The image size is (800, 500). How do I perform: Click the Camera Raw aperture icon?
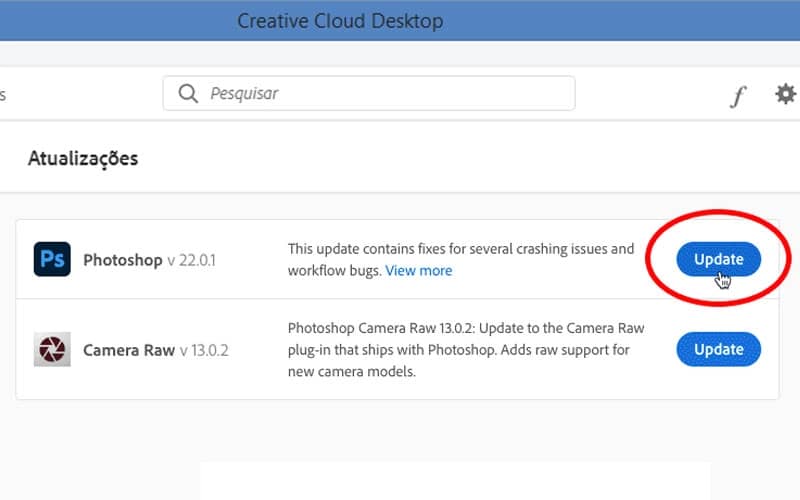pos(52,349)
